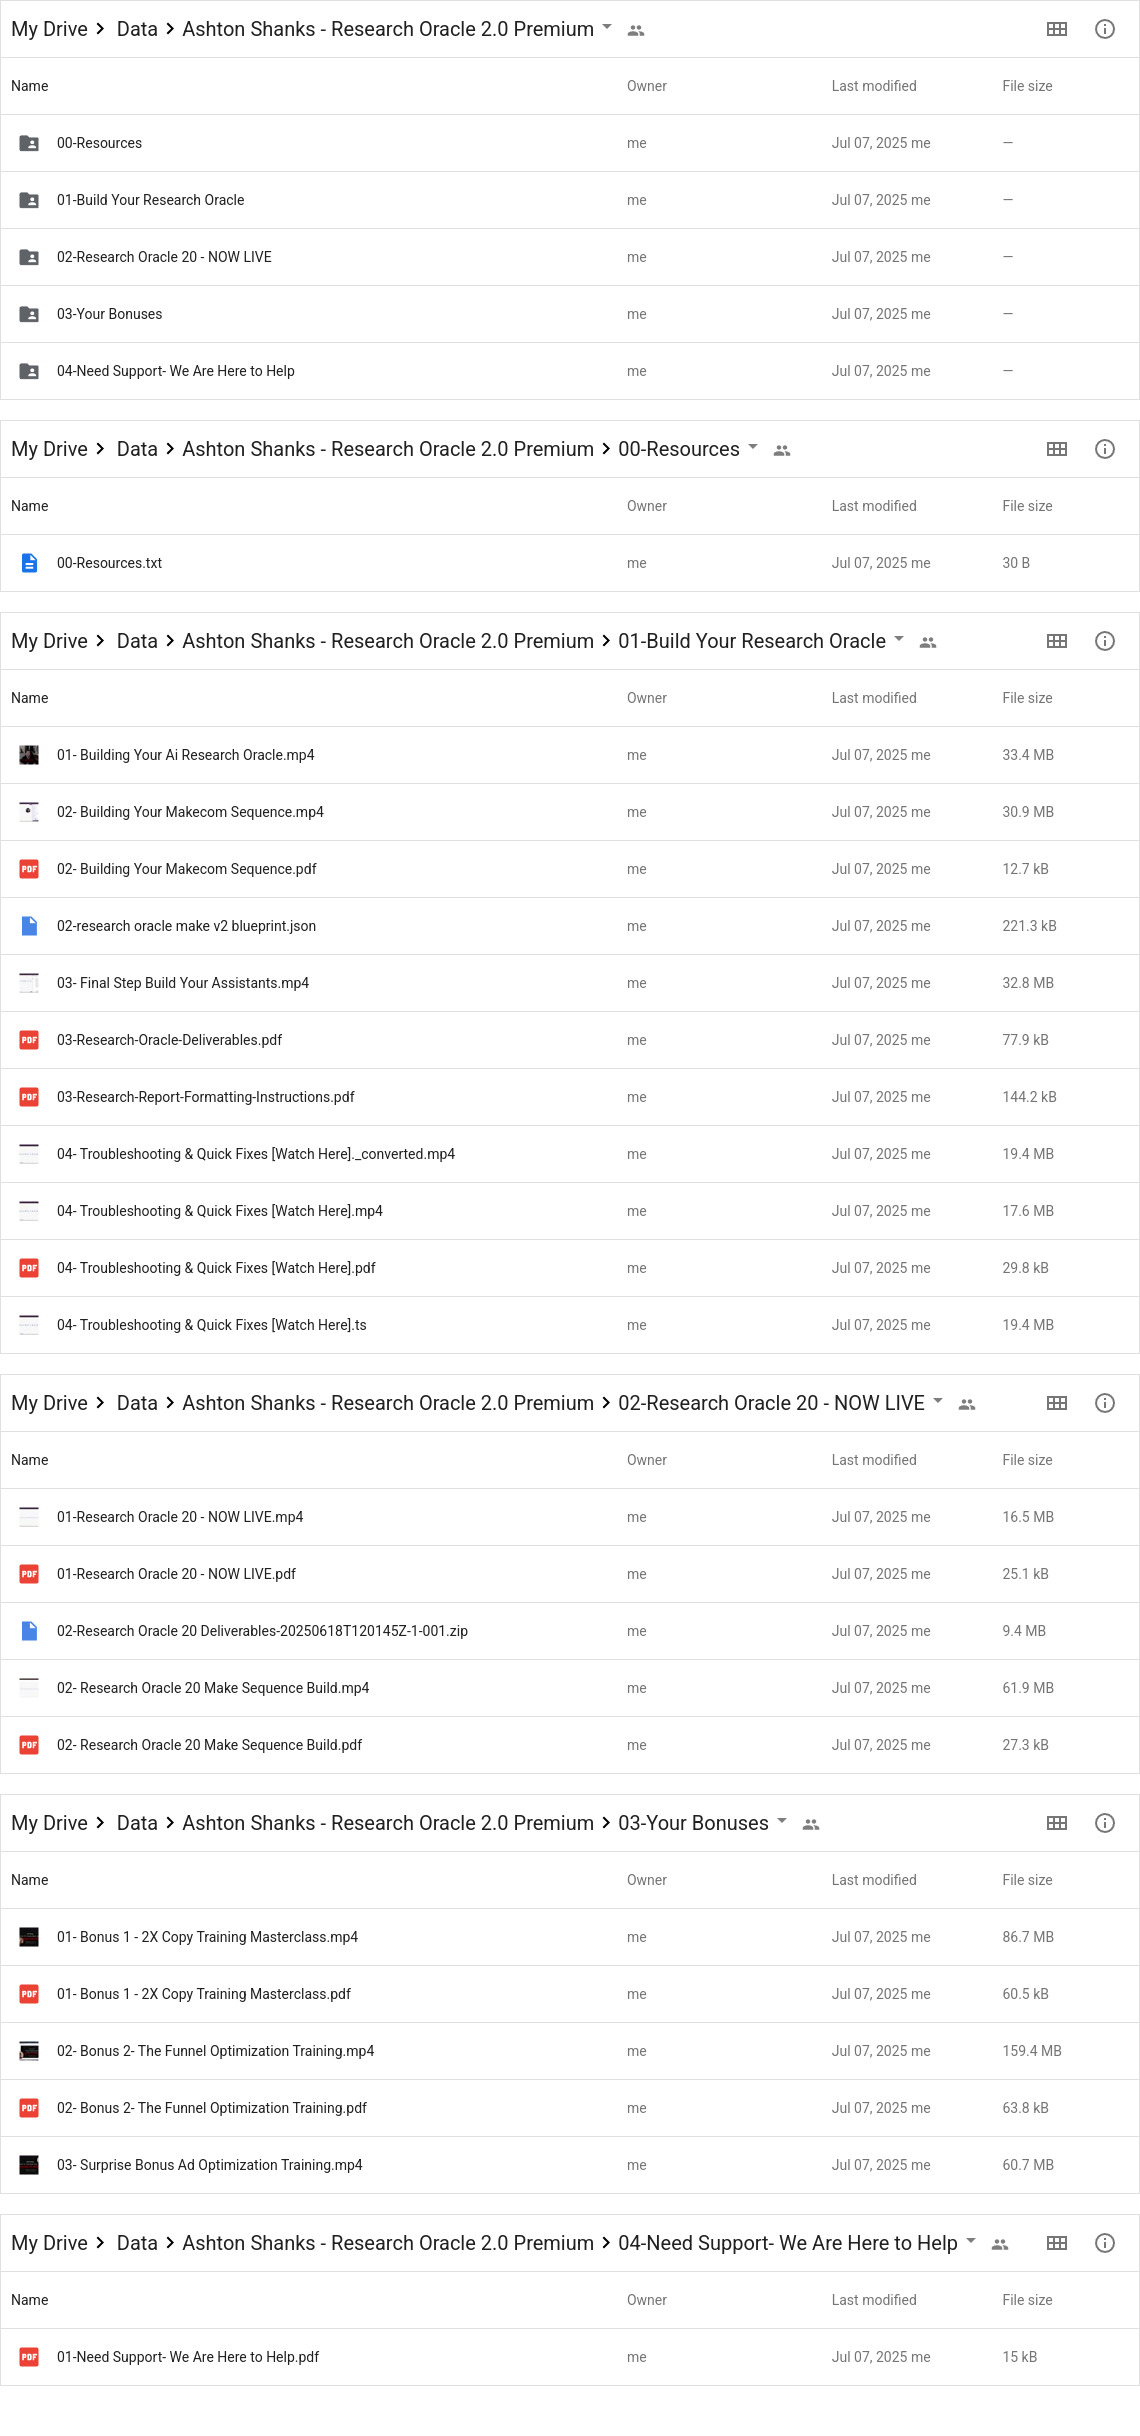This screenshot has width=1140, height=2436.
Task: Select 01- Bonus 1 - 2X Copy Training Masterclass.mp4
Action: tap(570, 1937)
